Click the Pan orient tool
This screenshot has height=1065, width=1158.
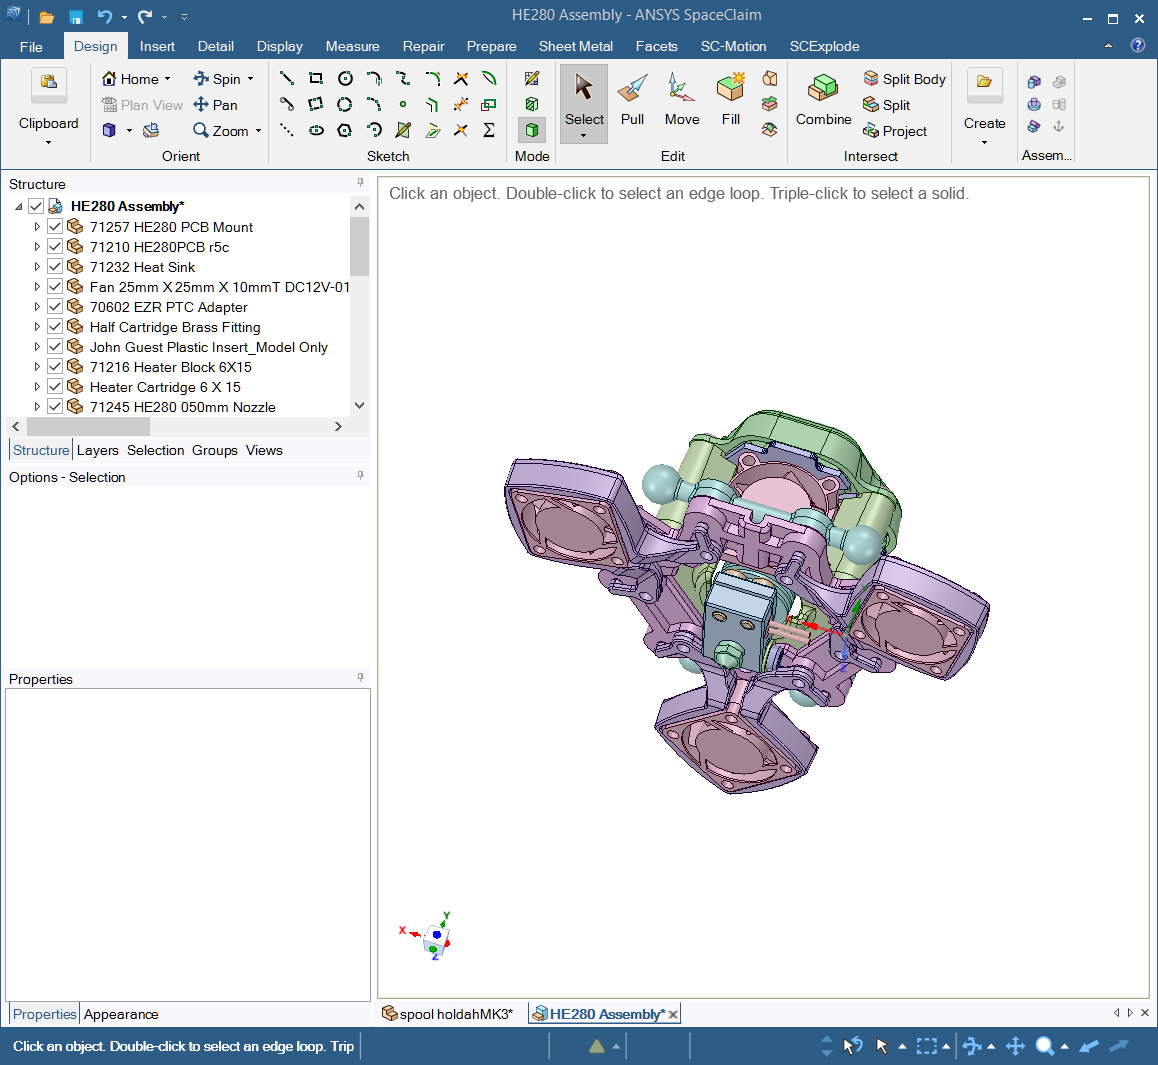point(216,105)
